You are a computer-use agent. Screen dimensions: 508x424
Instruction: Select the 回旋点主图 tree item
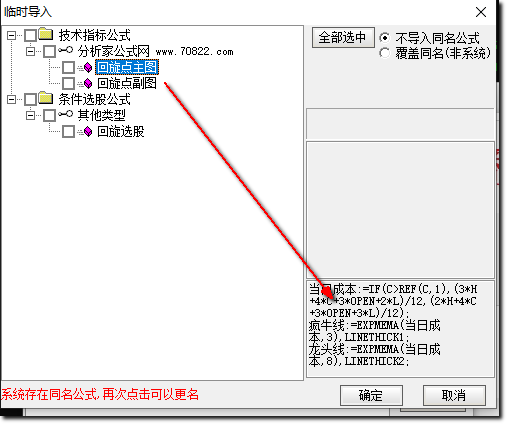127,67
